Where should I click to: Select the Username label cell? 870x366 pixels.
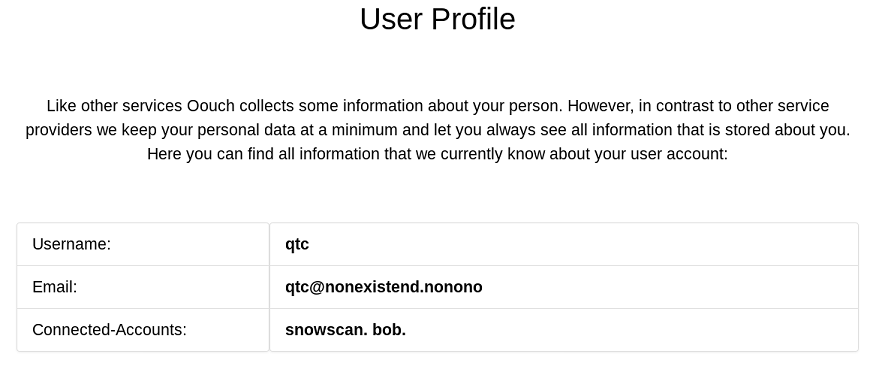143,244
